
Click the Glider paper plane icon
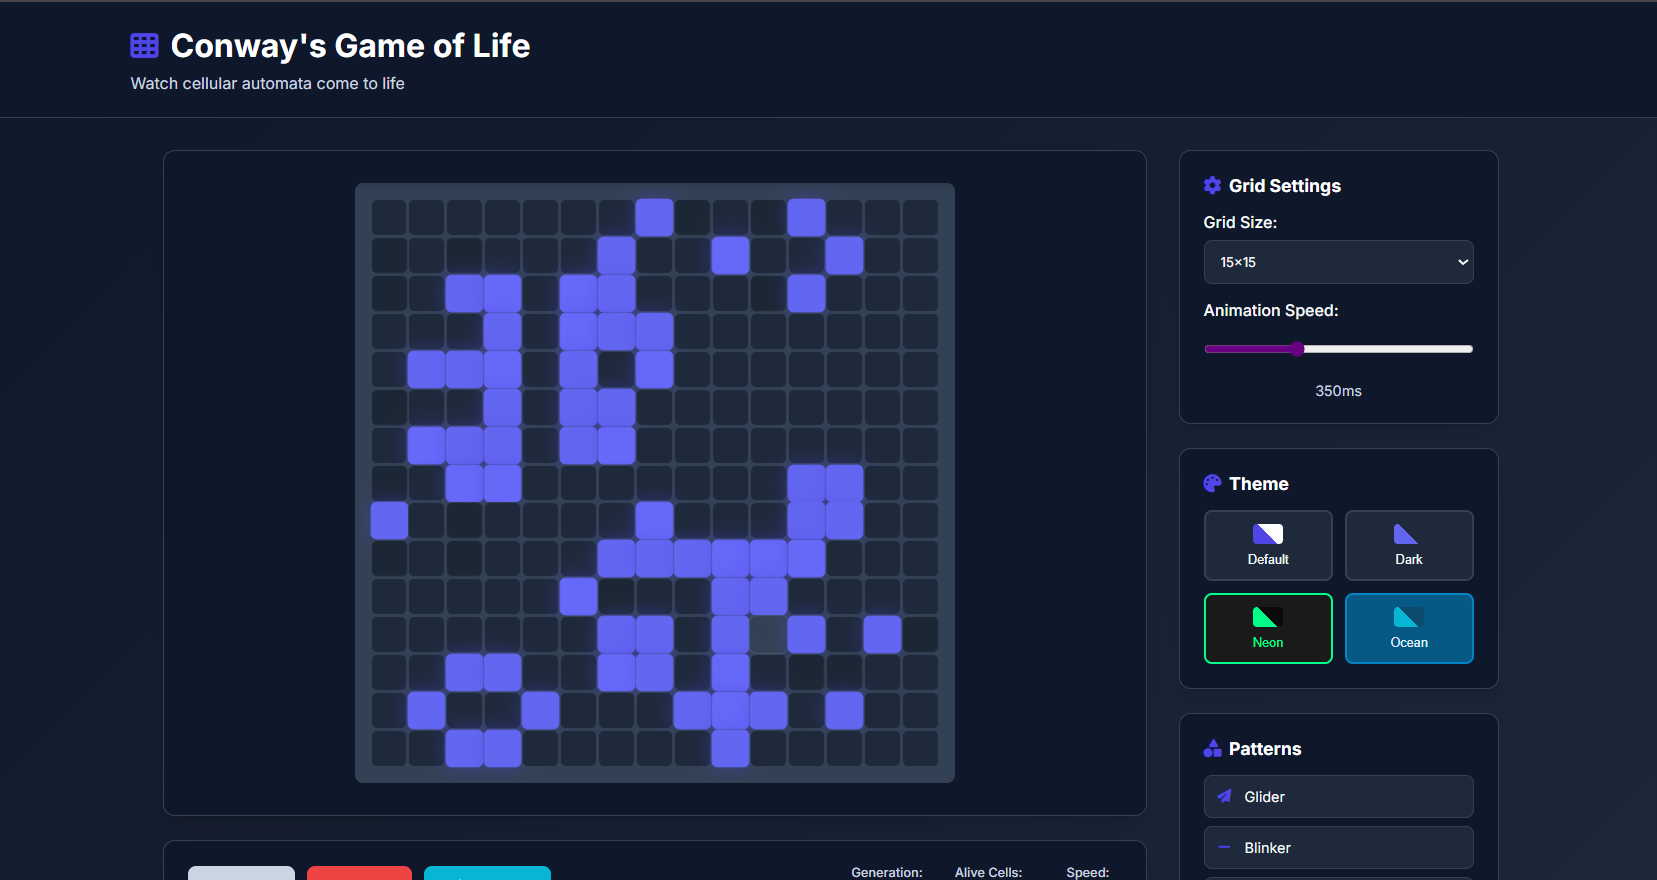coord(1224,797)
